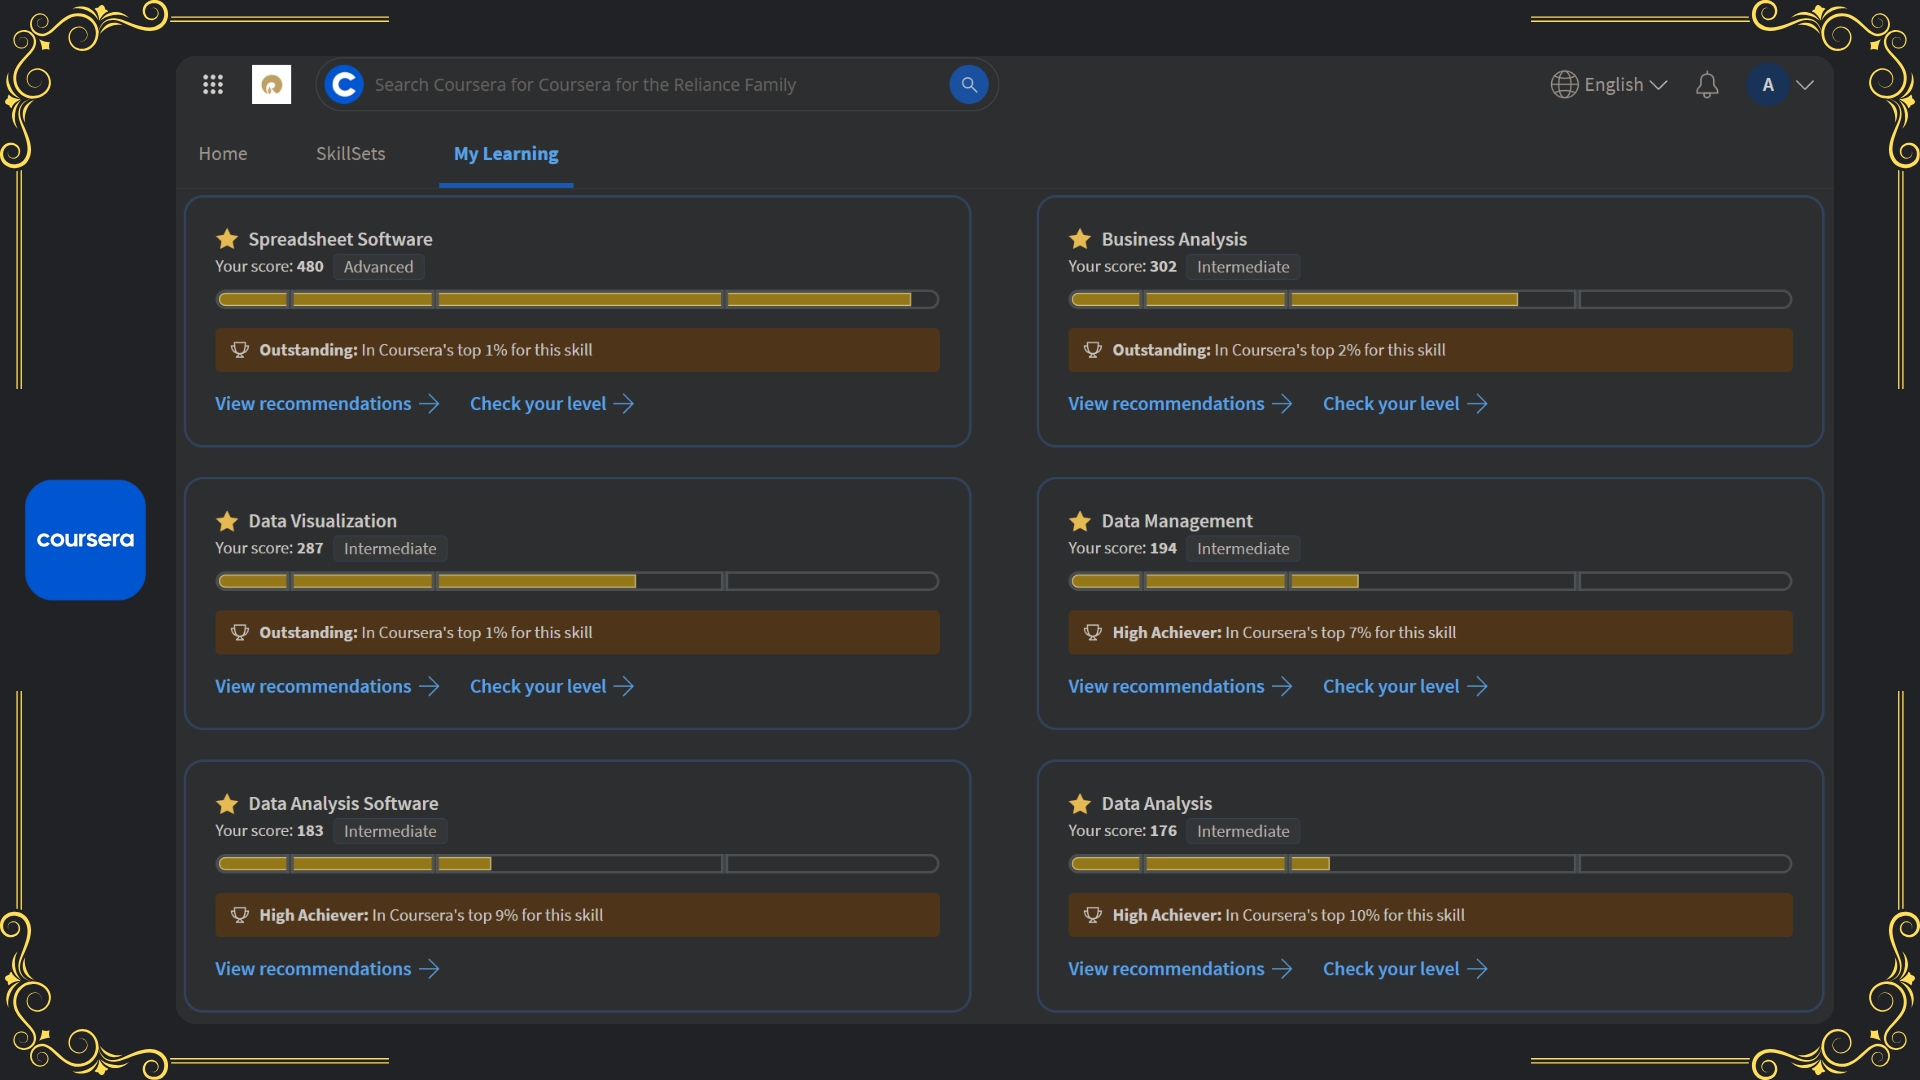
Task: View recommendations for Data Visualization
Action: (327, 687)
